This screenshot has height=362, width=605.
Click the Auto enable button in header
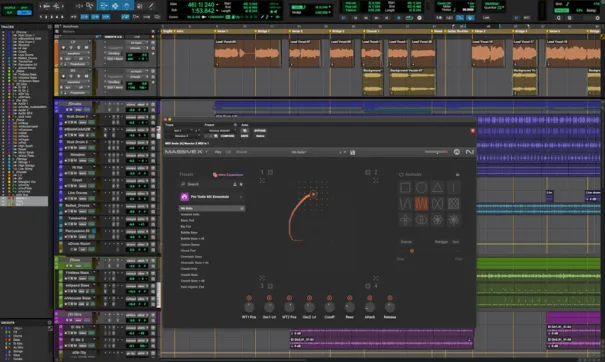[x=244, y=131]
